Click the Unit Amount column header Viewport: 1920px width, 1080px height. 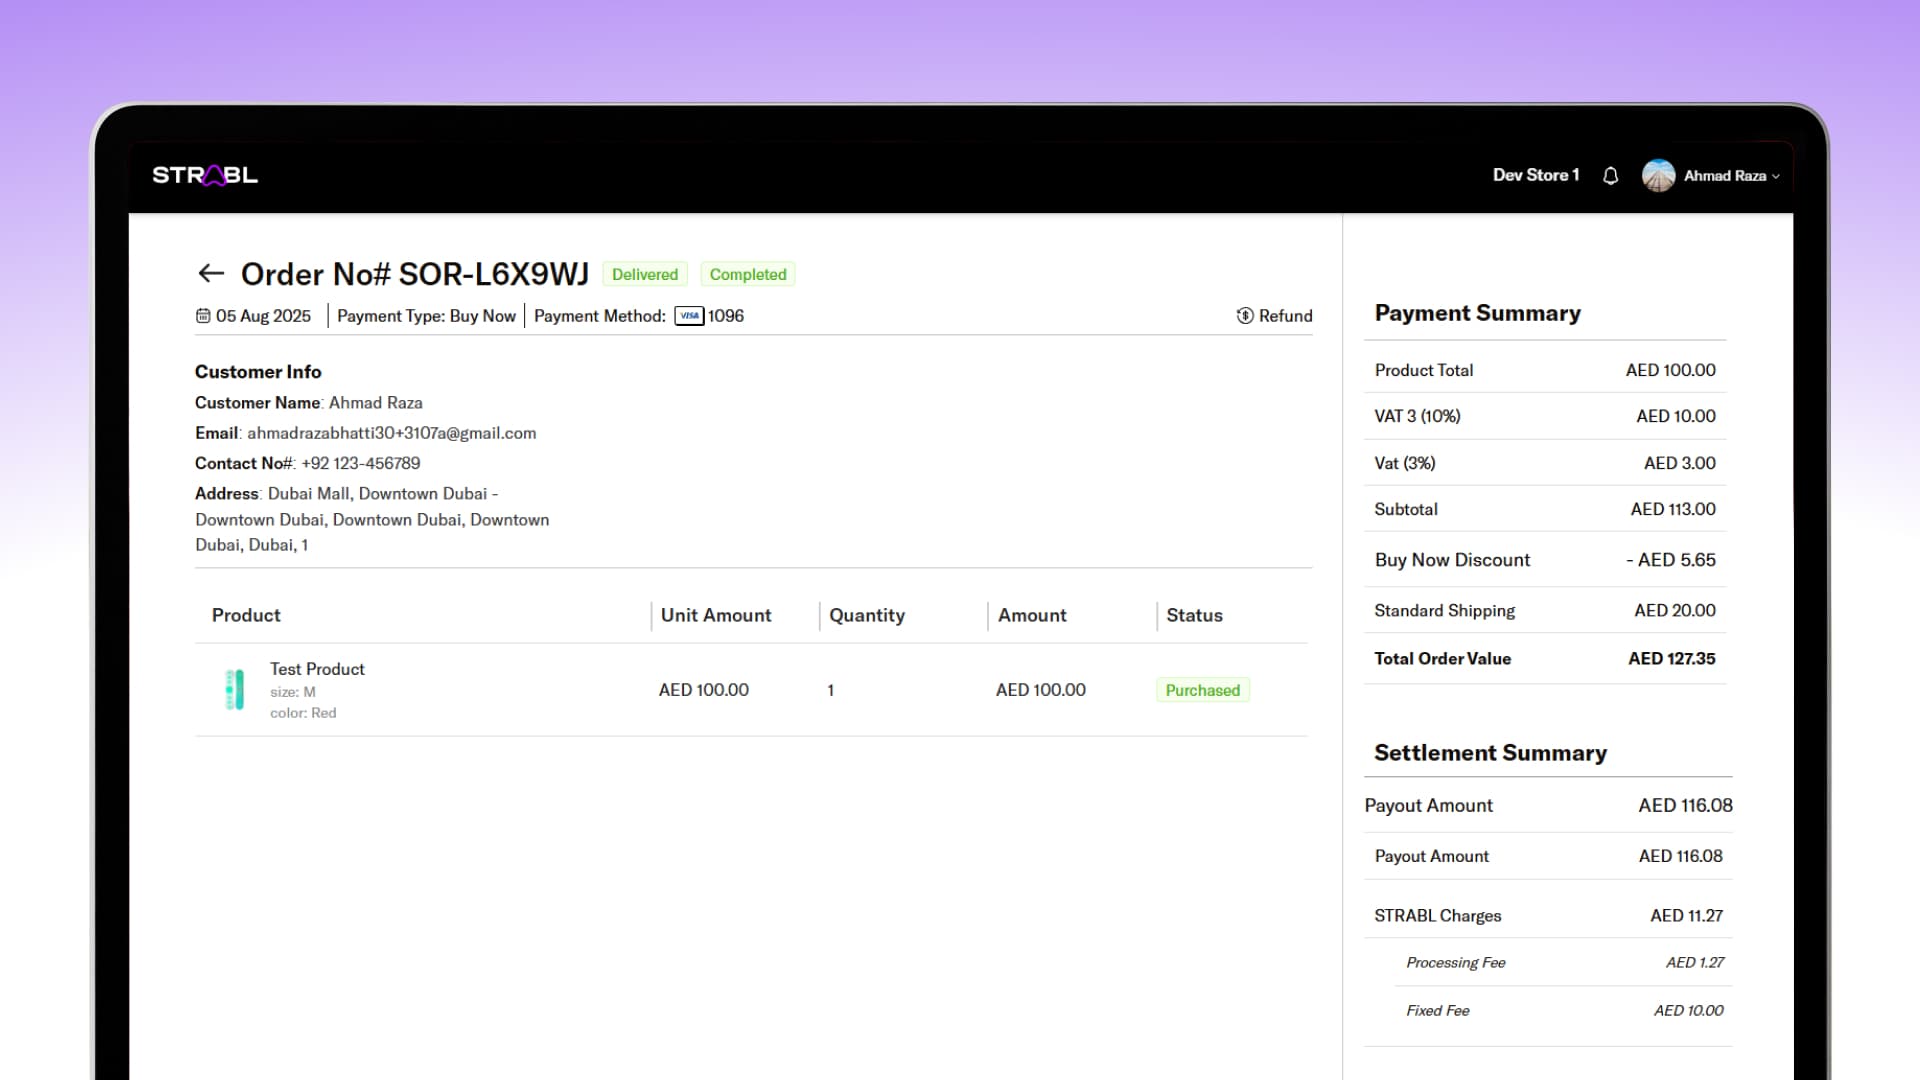(715, 615)
